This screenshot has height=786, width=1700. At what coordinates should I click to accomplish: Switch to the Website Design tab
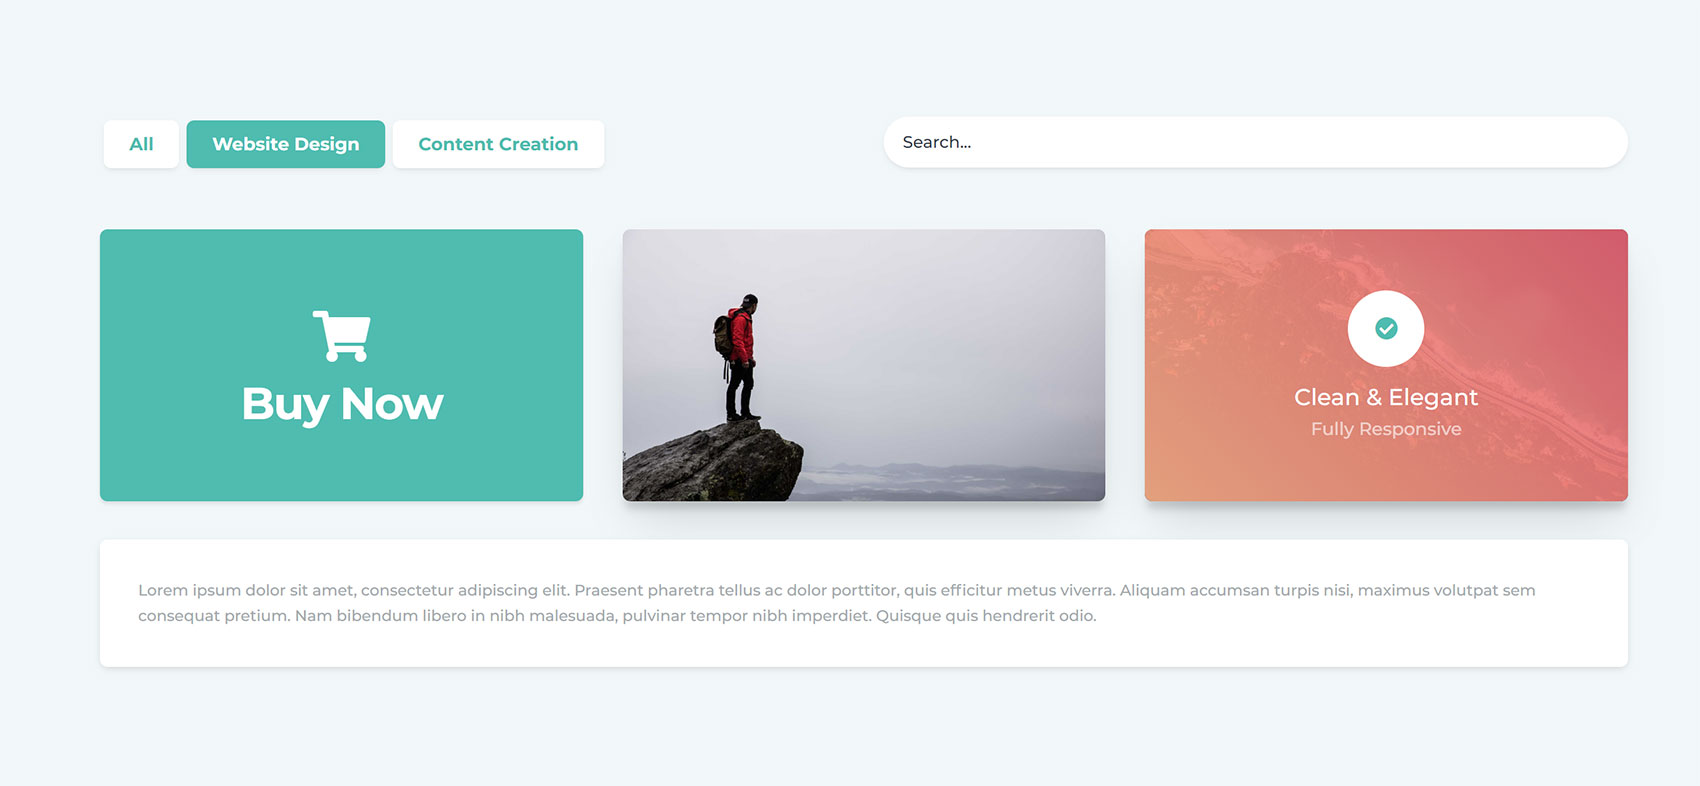coord(286,144)
